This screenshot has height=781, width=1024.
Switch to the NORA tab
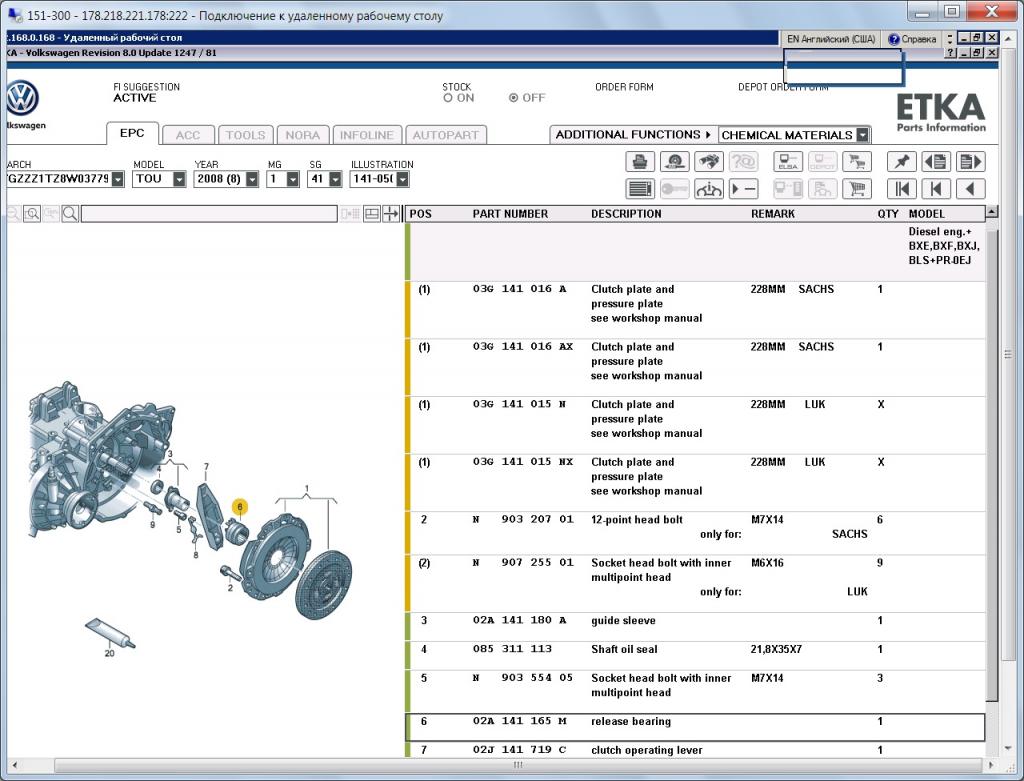tap(302, 135)
